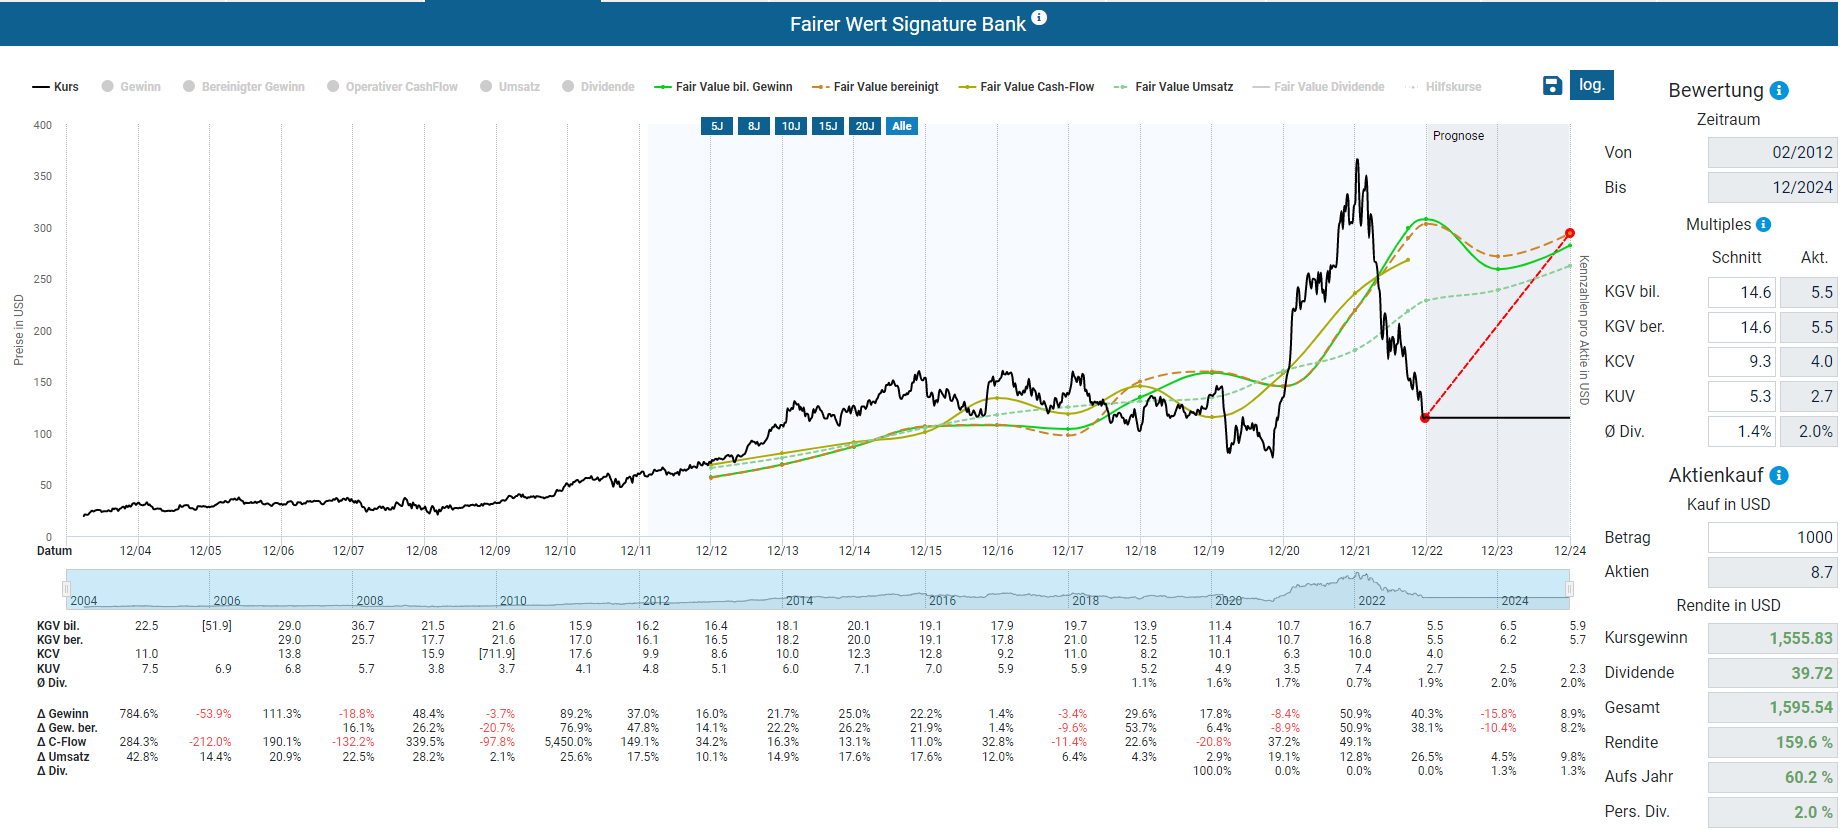This screenshot has height=837, width=1847.
Task: Click the red prognosis endpoint marker
Action: tap(1569, 233)
